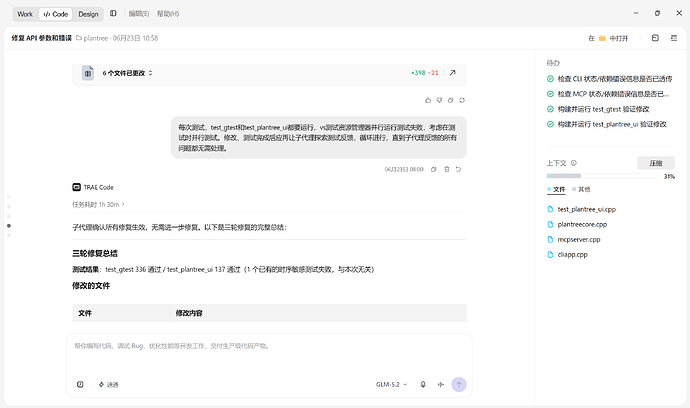Image resolution: width=690 pixels, height=408 pixels.
Task: Click the green check for test_plantree_ui todo
Action: 550,125
